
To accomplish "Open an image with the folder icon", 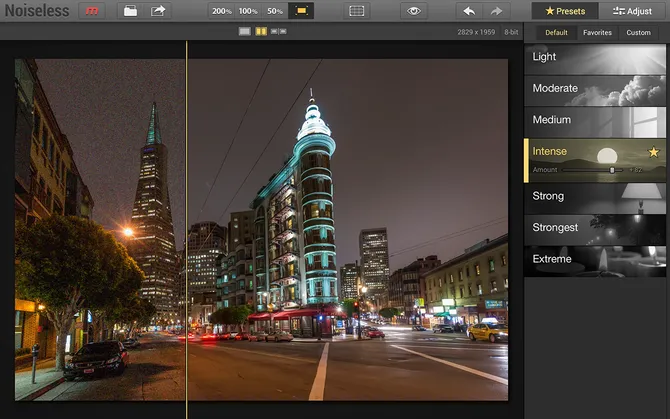I will [x=130, y=11].
